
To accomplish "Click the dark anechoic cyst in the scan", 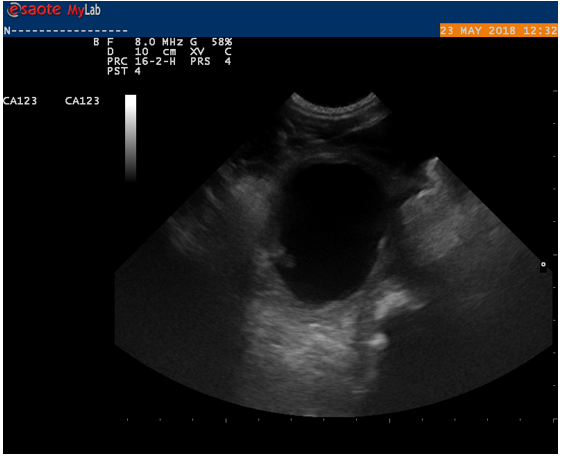I will click(x=330, y=231).
